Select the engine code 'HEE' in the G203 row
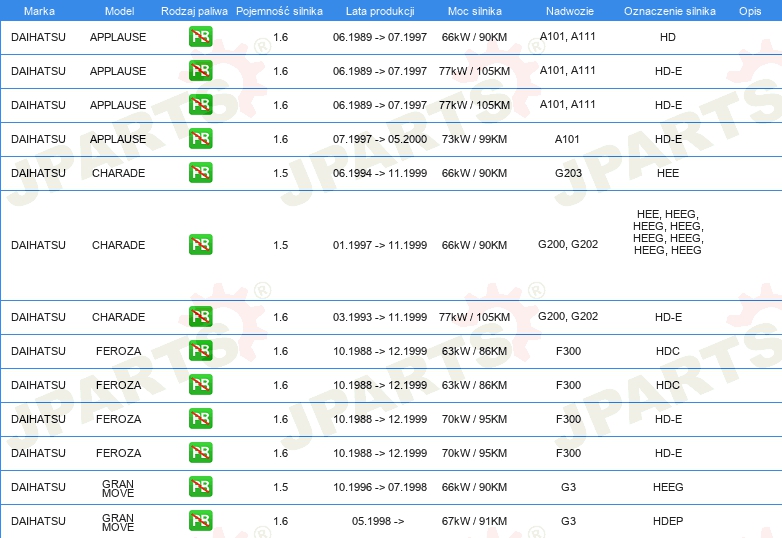 click(668, 173)
